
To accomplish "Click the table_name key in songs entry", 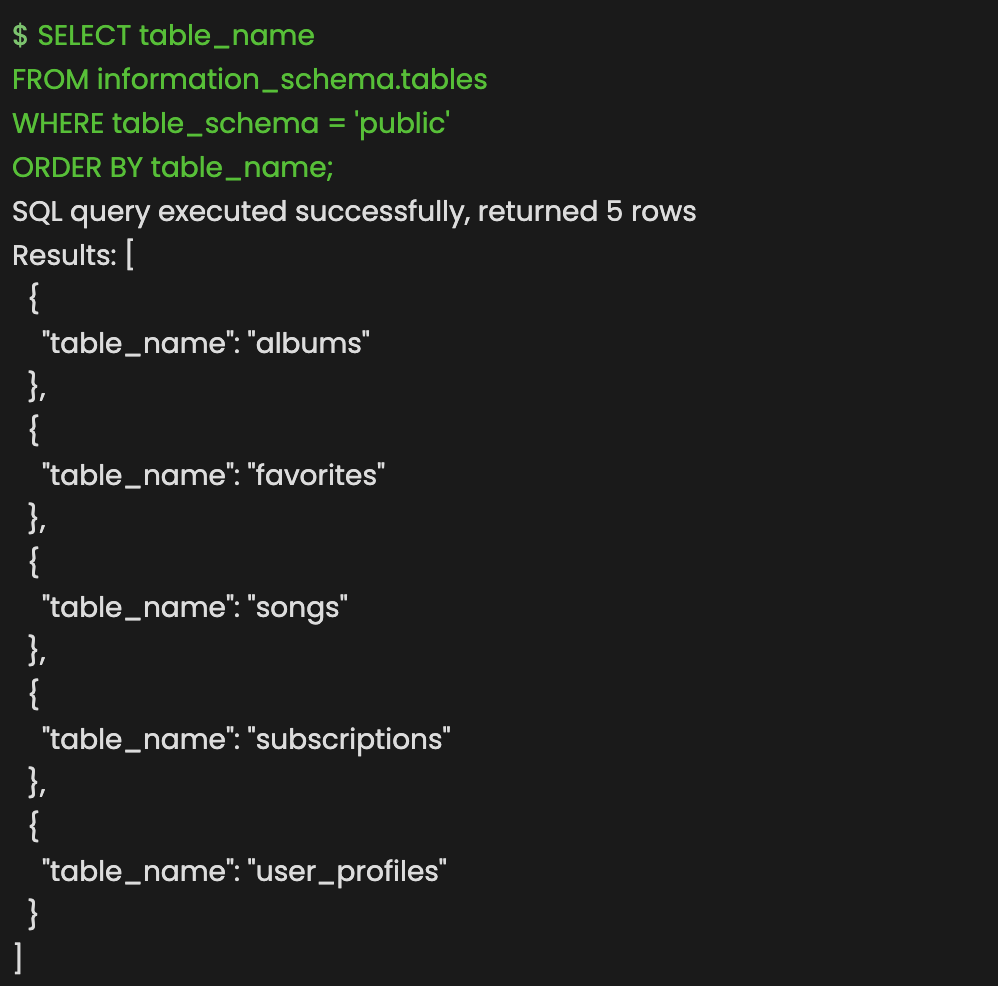I will (137, 608).
